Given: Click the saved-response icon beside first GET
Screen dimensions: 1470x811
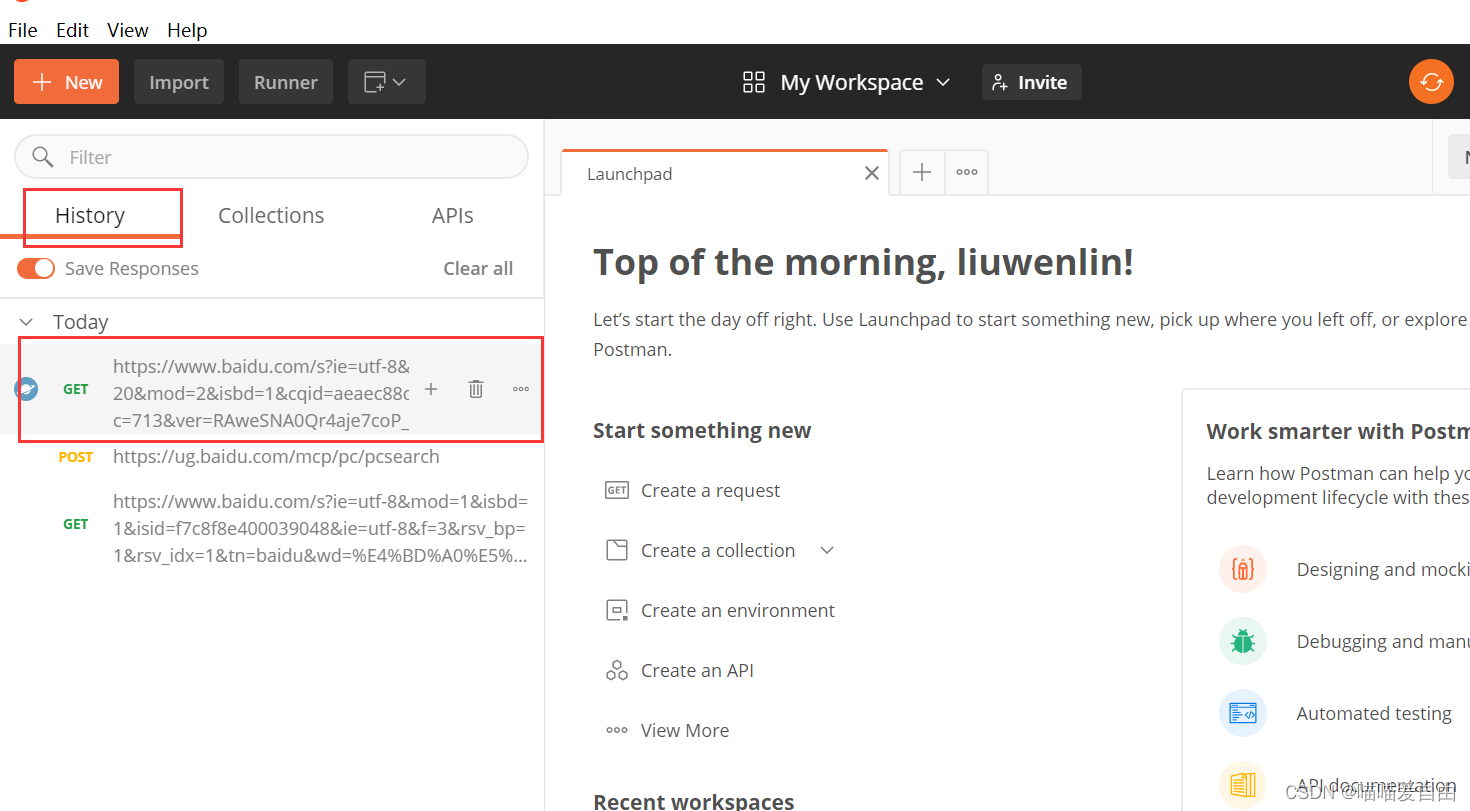Looking at the screenshot, I should click(27, 389).
